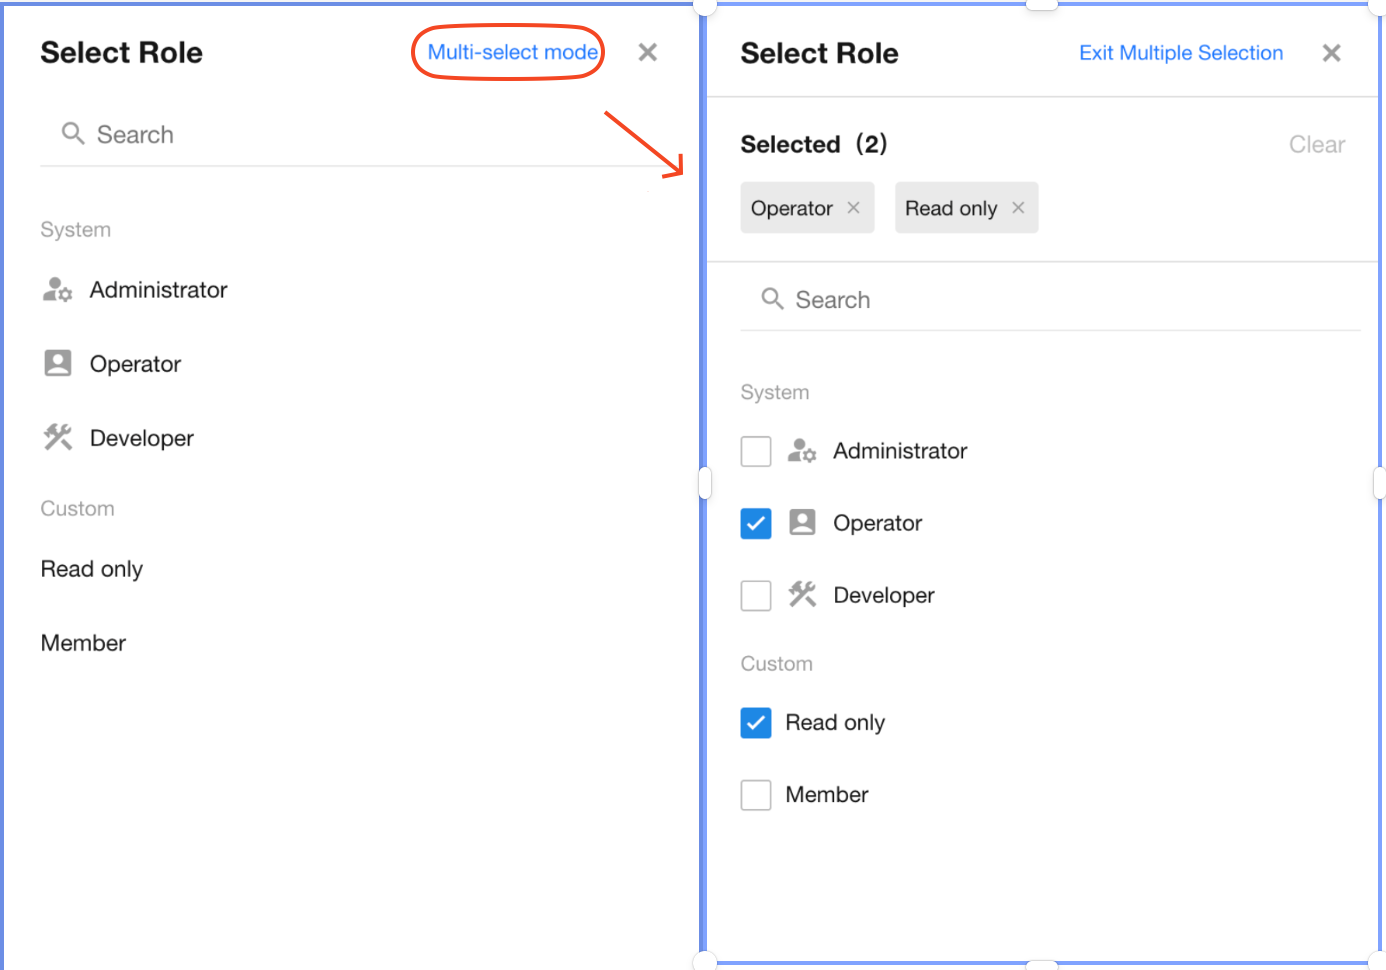Screen dimensions: 1386x970
Task: Close the left Select Role panel
Action: pos(648,52)
